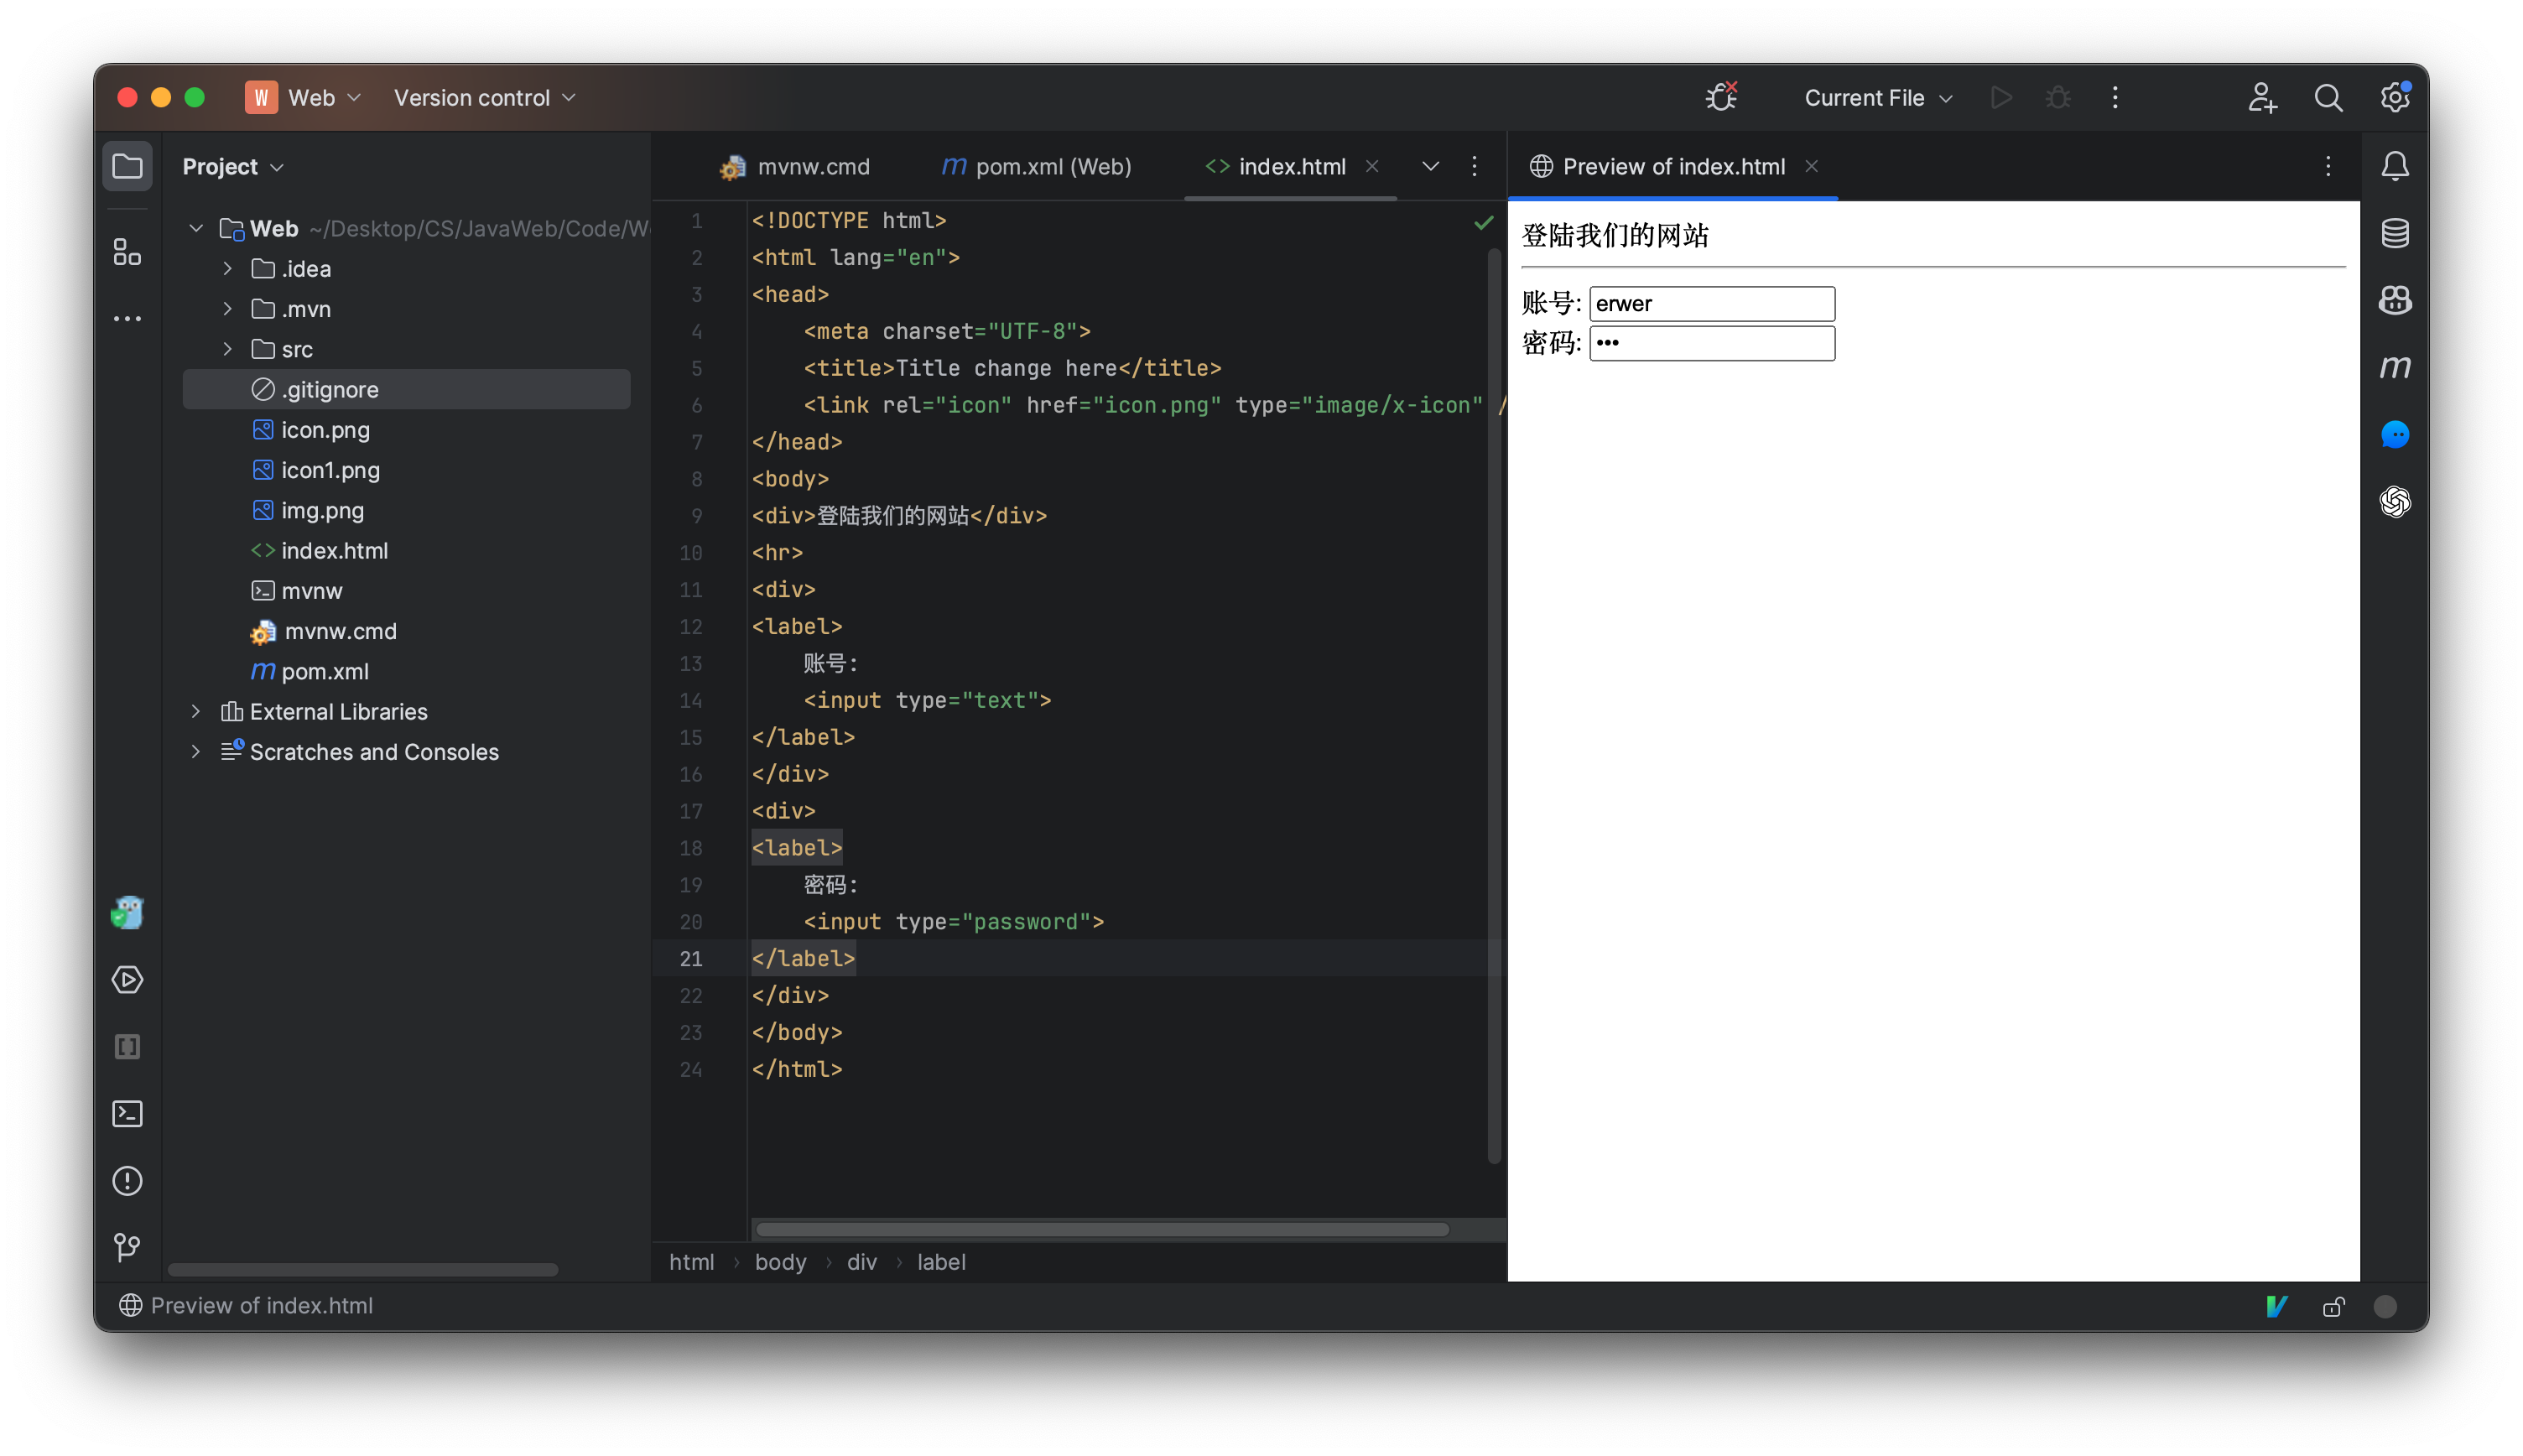Expand the .mvn folder
Image resolution: width=2523 pixels, height=1456 pixels.
227,308
